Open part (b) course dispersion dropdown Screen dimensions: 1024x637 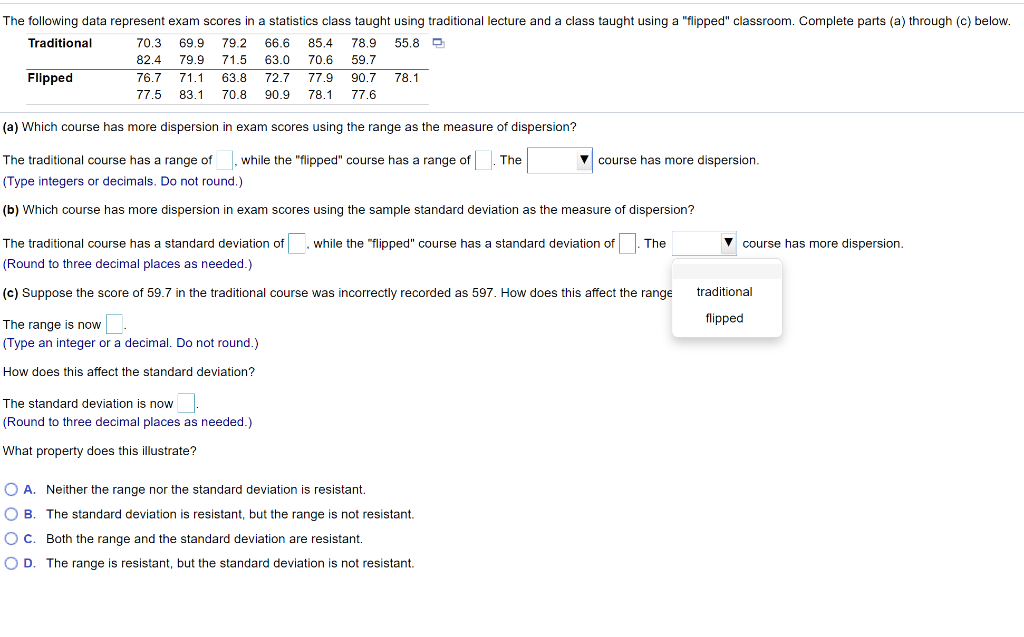point(704,243)
